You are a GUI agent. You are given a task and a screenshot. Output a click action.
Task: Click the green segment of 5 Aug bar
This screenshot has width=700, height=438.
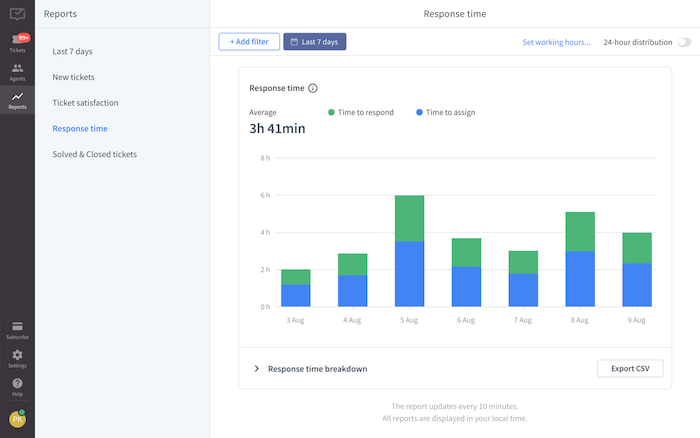pyautogui.click(x=409, y=218)
